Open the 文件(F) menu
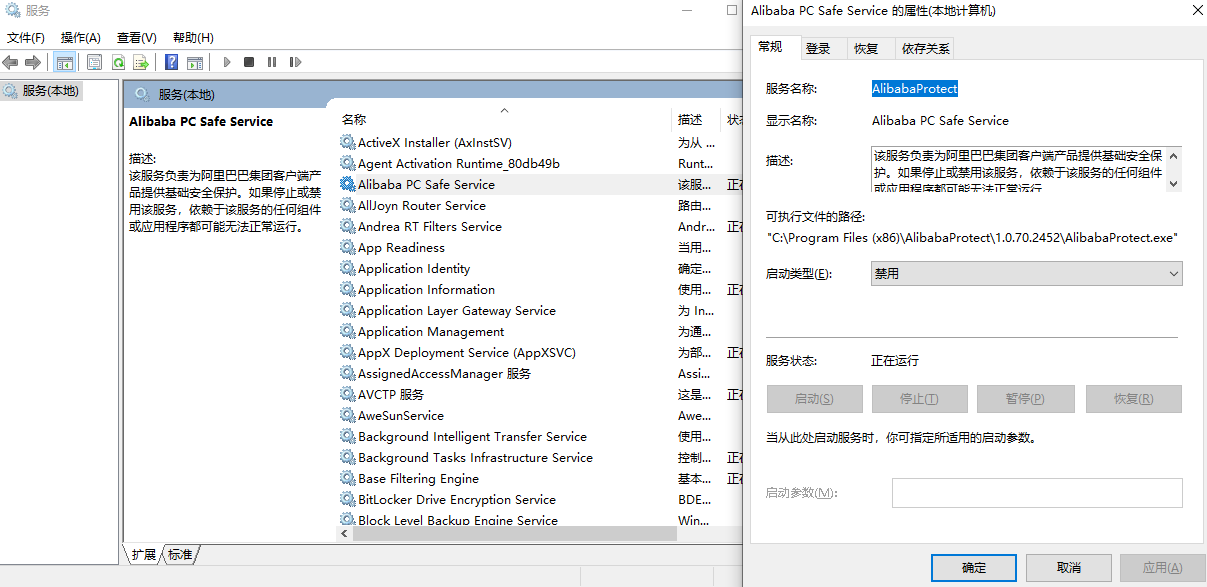The image size is (1207, 587). [x=26, y=38]
